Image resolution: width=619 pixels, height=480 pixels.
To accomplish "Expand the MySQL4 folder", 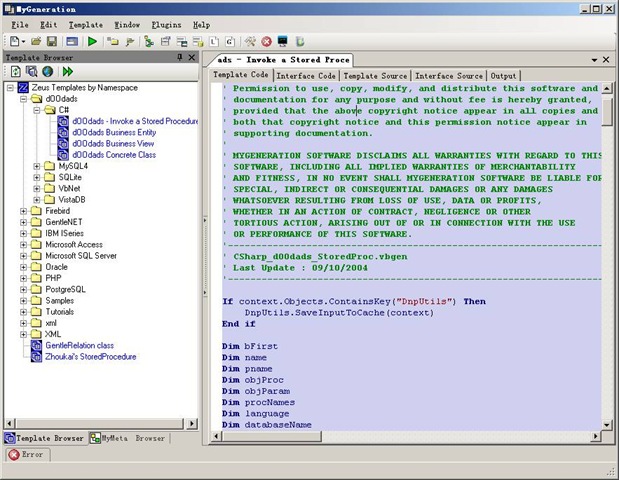I will (x=37, y=166).
